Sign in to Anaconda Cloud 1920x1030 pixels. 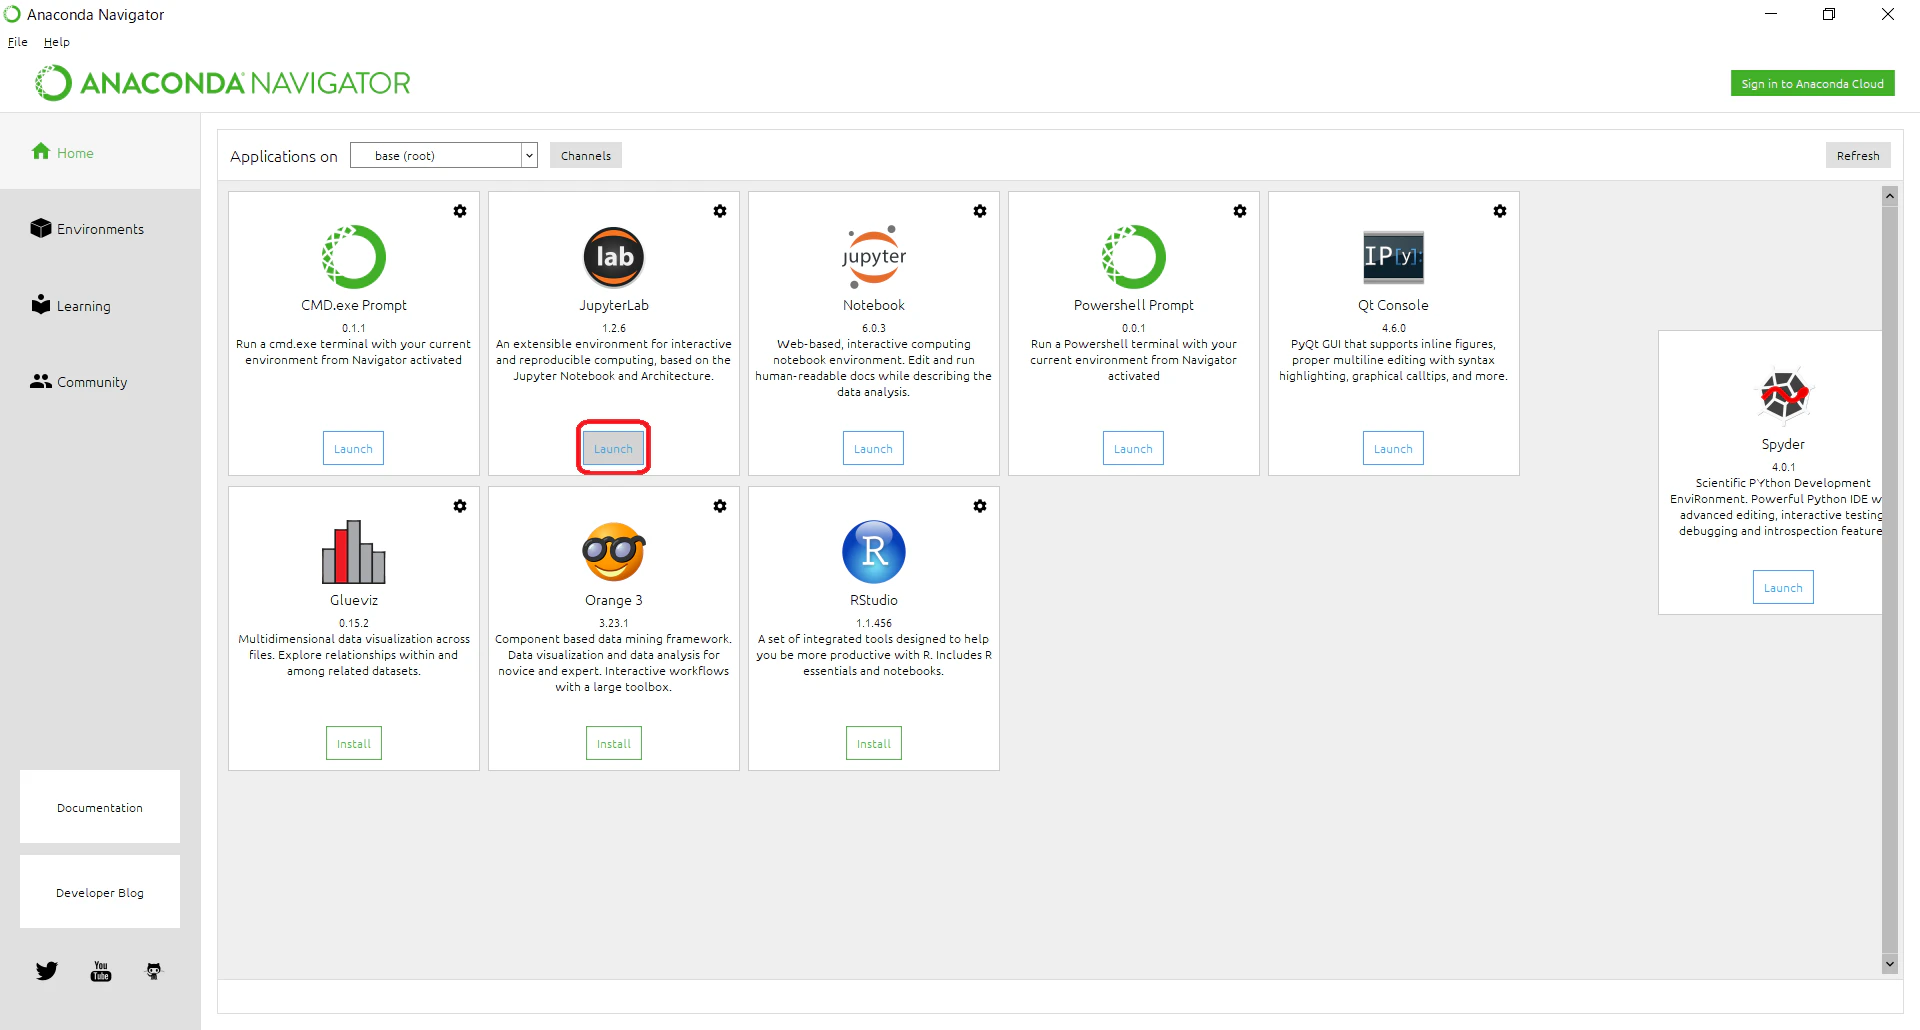1812,83
